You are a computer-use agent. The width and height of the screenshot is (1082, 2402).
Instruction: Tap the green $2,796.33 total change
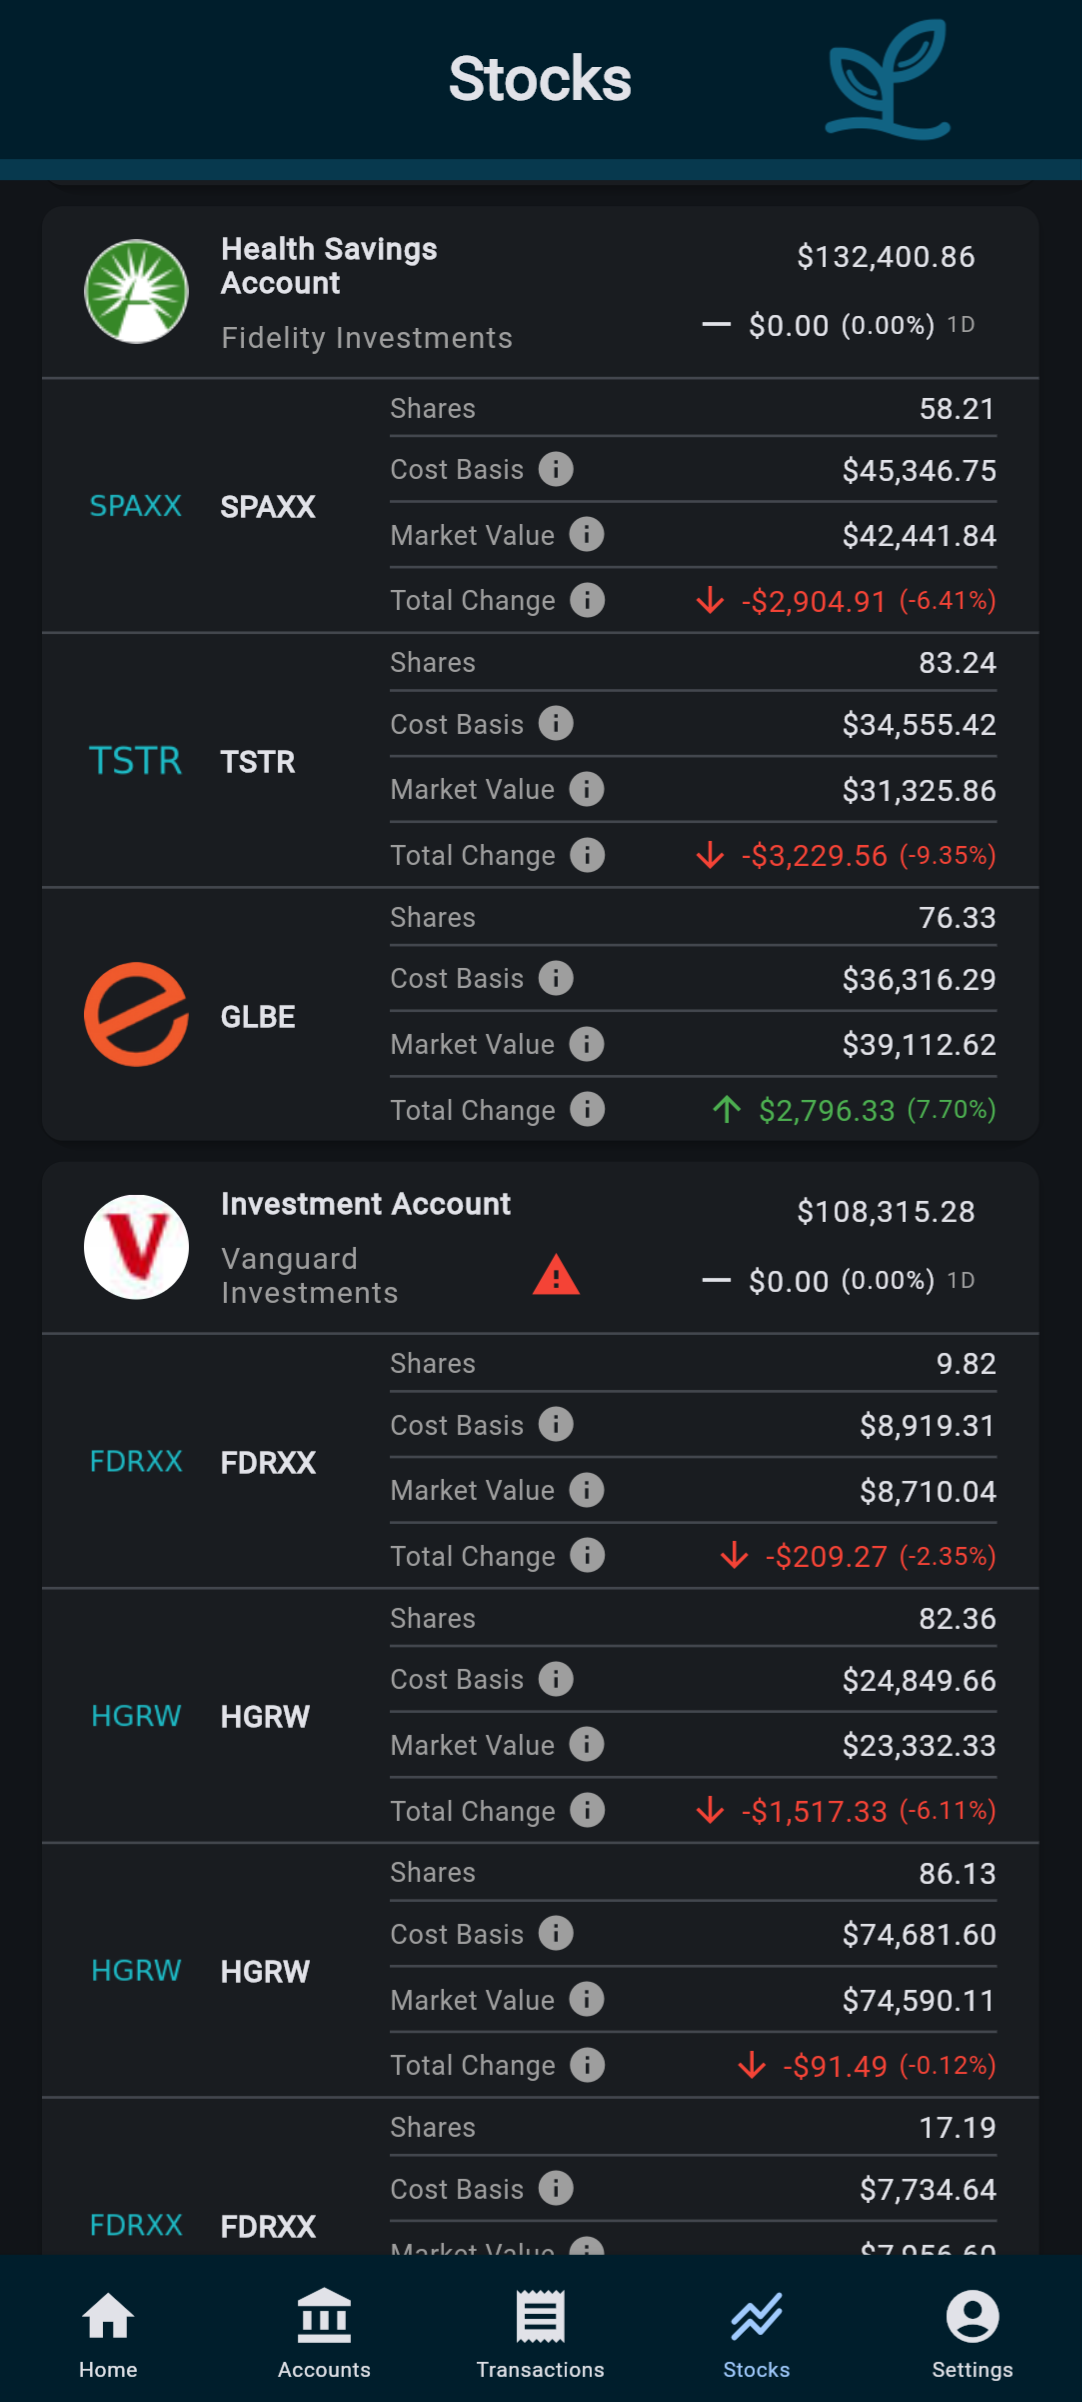(827, 1110)
